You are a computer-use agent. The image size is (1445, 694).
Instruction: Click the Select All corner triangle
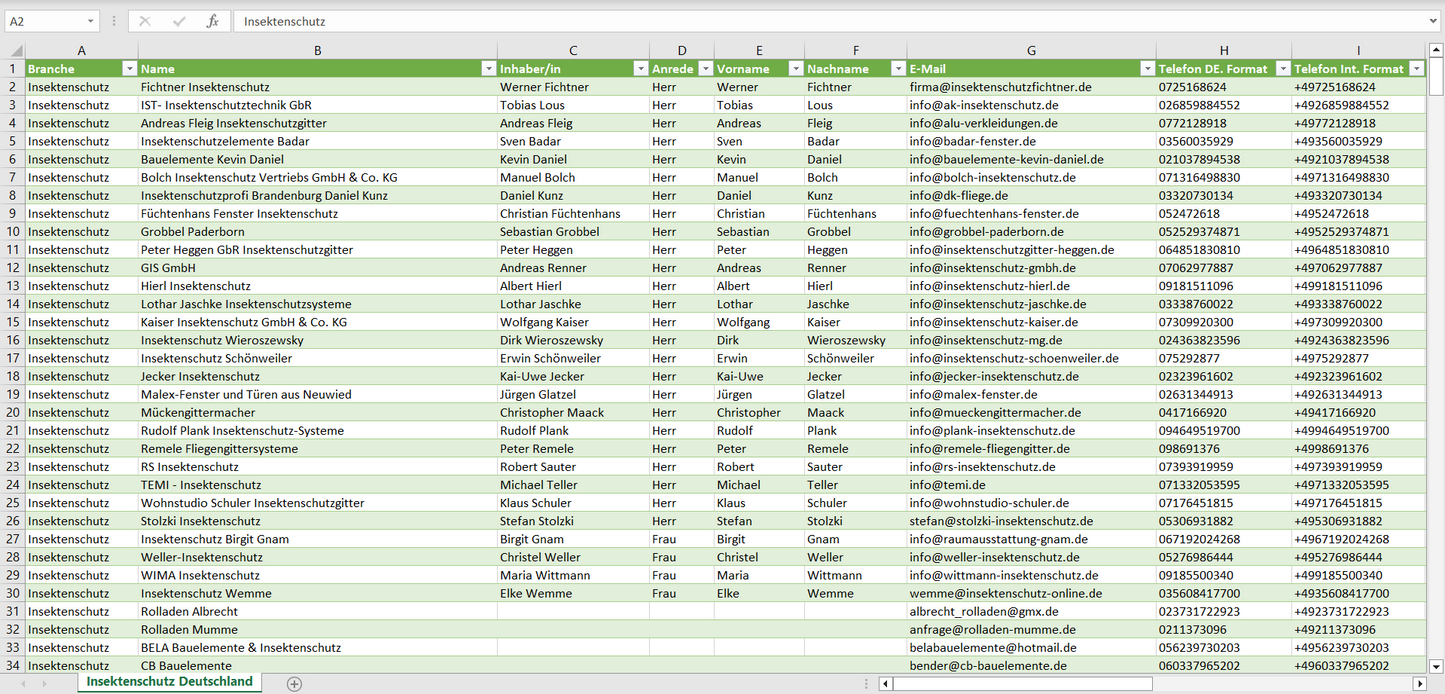pyautogui.click(x=13, y=51)
